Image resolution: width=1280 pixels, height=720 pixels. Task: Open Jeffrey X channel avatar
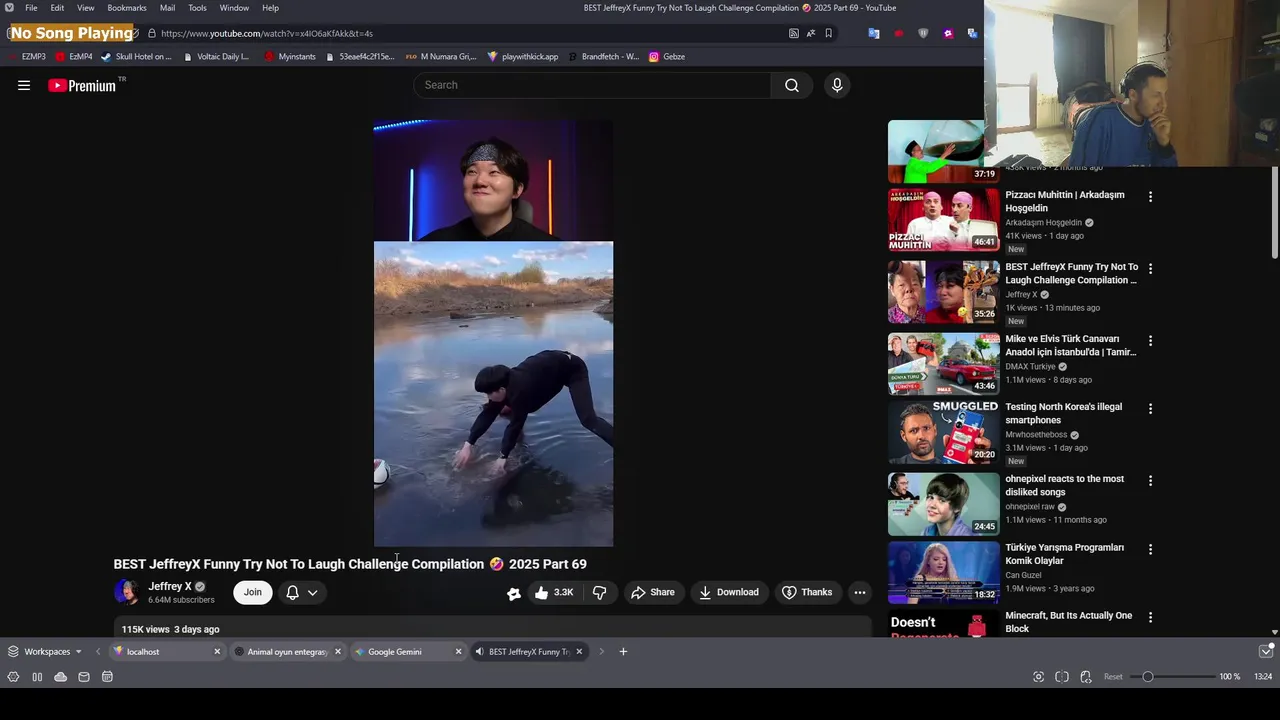click(127, 592)
